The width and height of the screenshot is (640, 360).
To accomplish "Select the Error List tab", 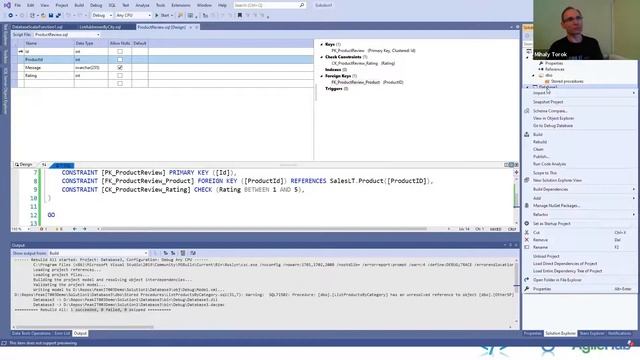I will [62, 333].
